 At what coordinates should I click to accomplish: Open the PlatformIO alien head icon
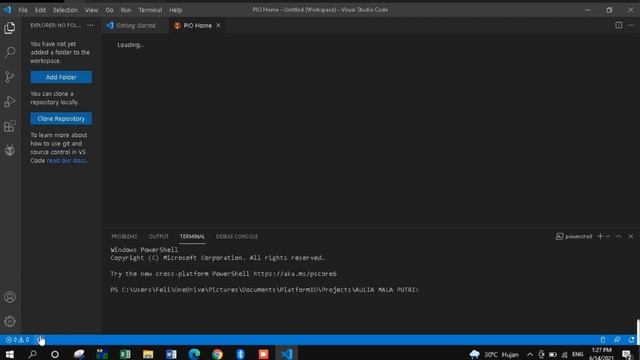(10, 150)
